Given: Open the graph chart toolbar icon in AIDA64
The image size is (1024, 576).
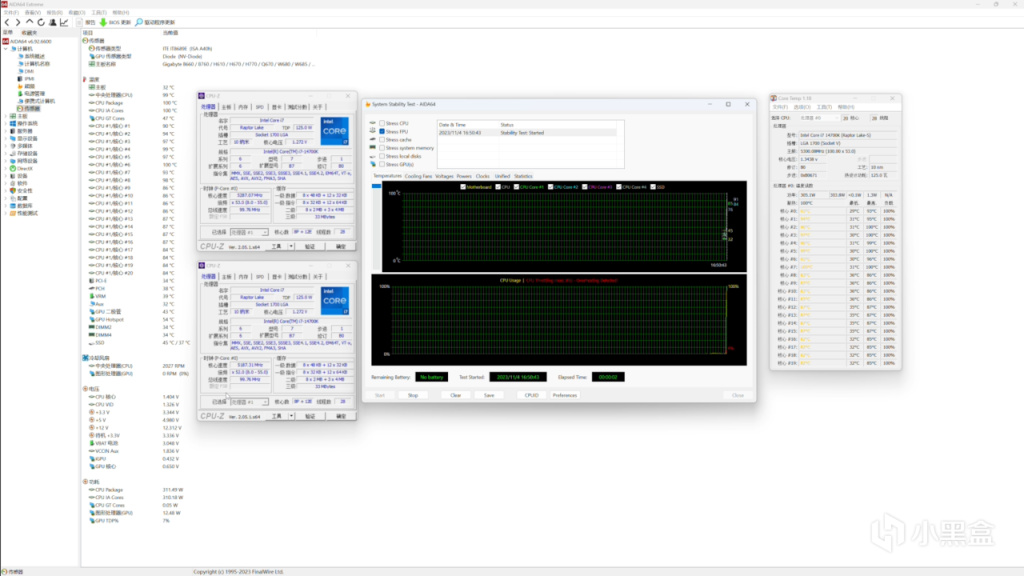Looking at the screenshot, I should (x=64, y=22).
